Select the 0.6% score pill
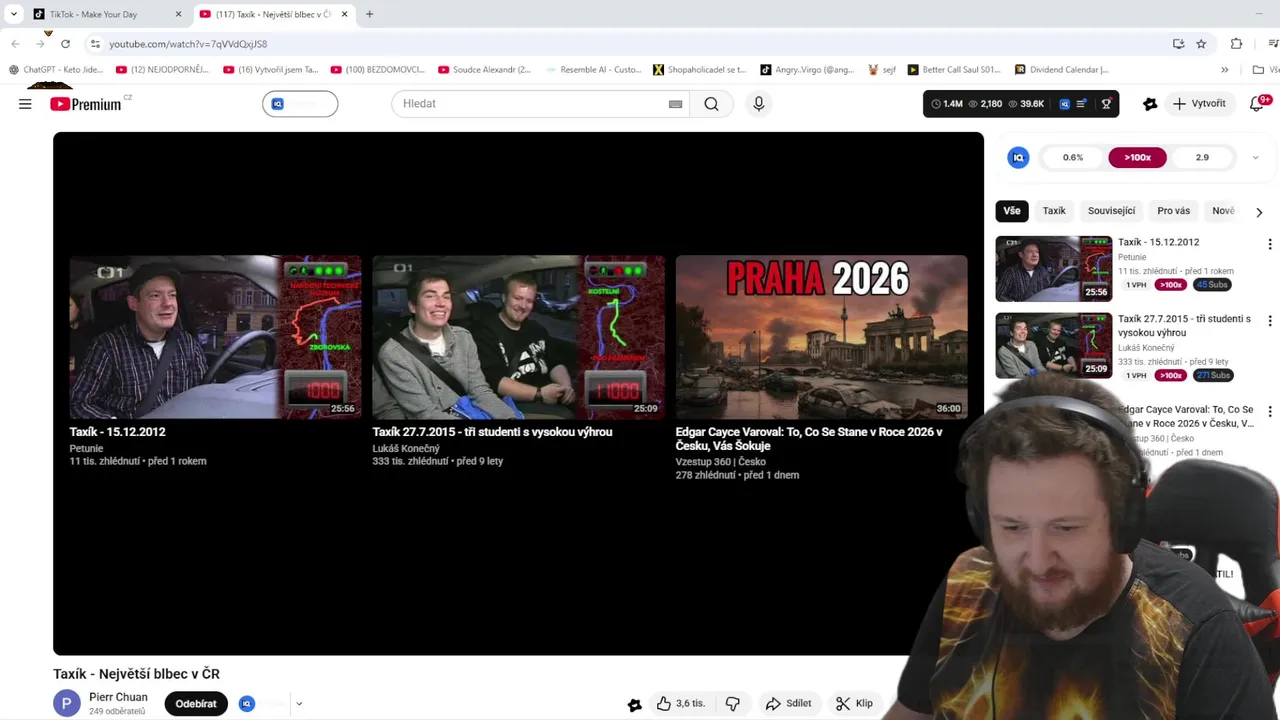Screen dimensions: 1280x720 click(x=1073, y=158)
